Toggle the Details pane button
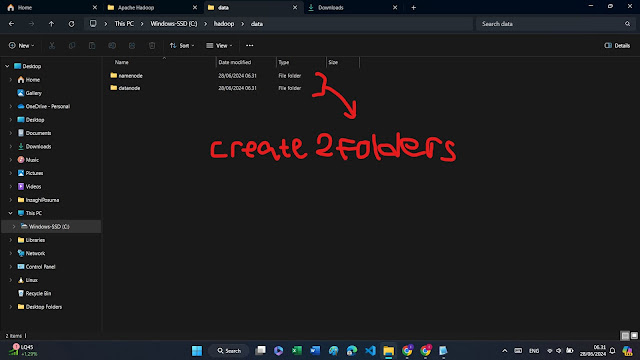The width and height of the screenshot is (640, 360). point(617,45)
